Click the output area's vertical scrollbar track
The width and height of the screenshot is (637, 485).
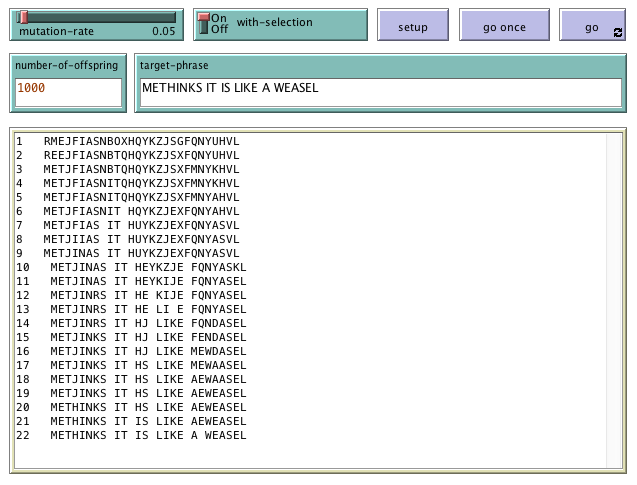[615, 300]
